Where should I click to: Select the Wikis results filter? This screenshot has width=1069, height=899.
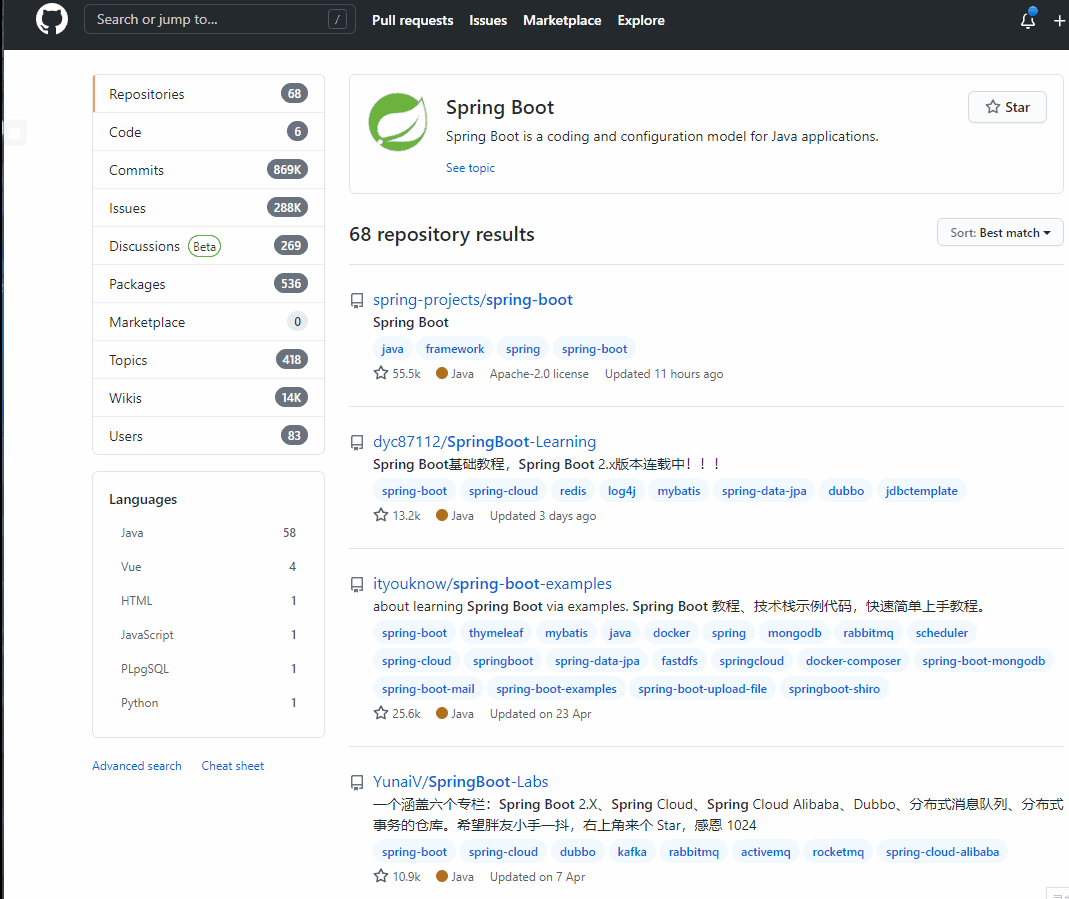click(209, 397)
